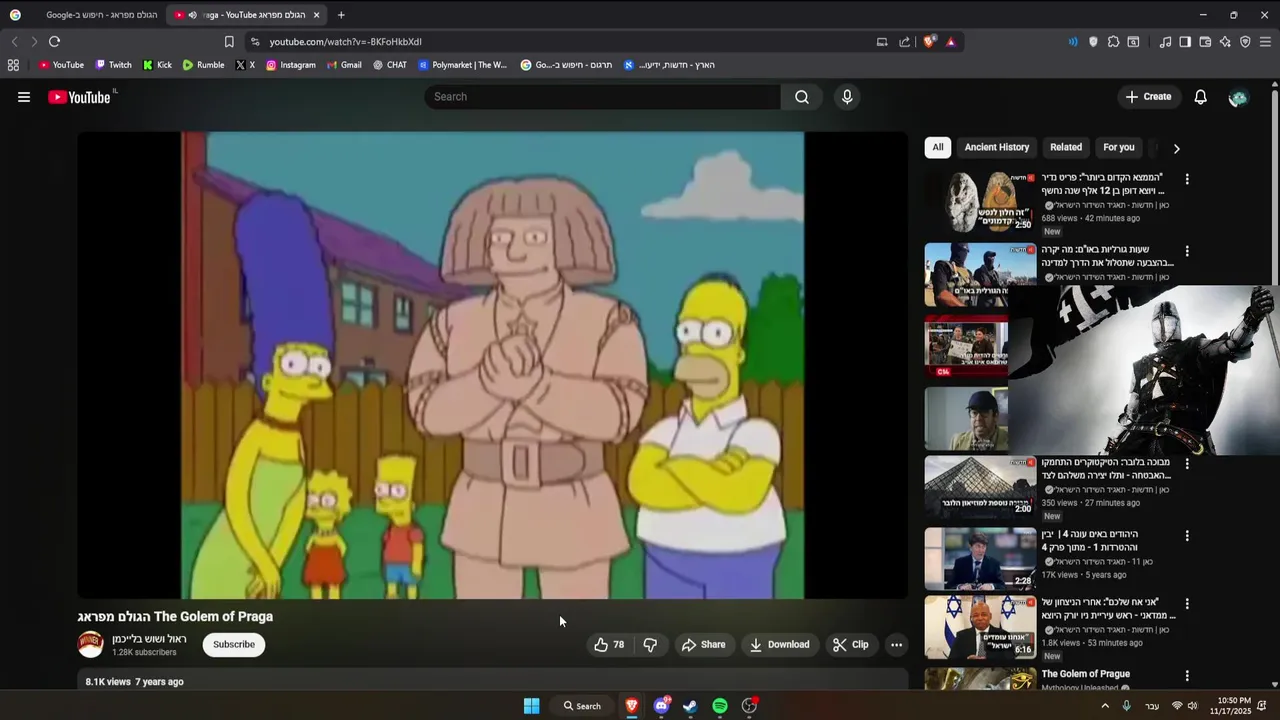Toggle the browser sidebar panel icon
Image resolution: width=1280 pixels, height=720 pixels.
[1185, 42]
